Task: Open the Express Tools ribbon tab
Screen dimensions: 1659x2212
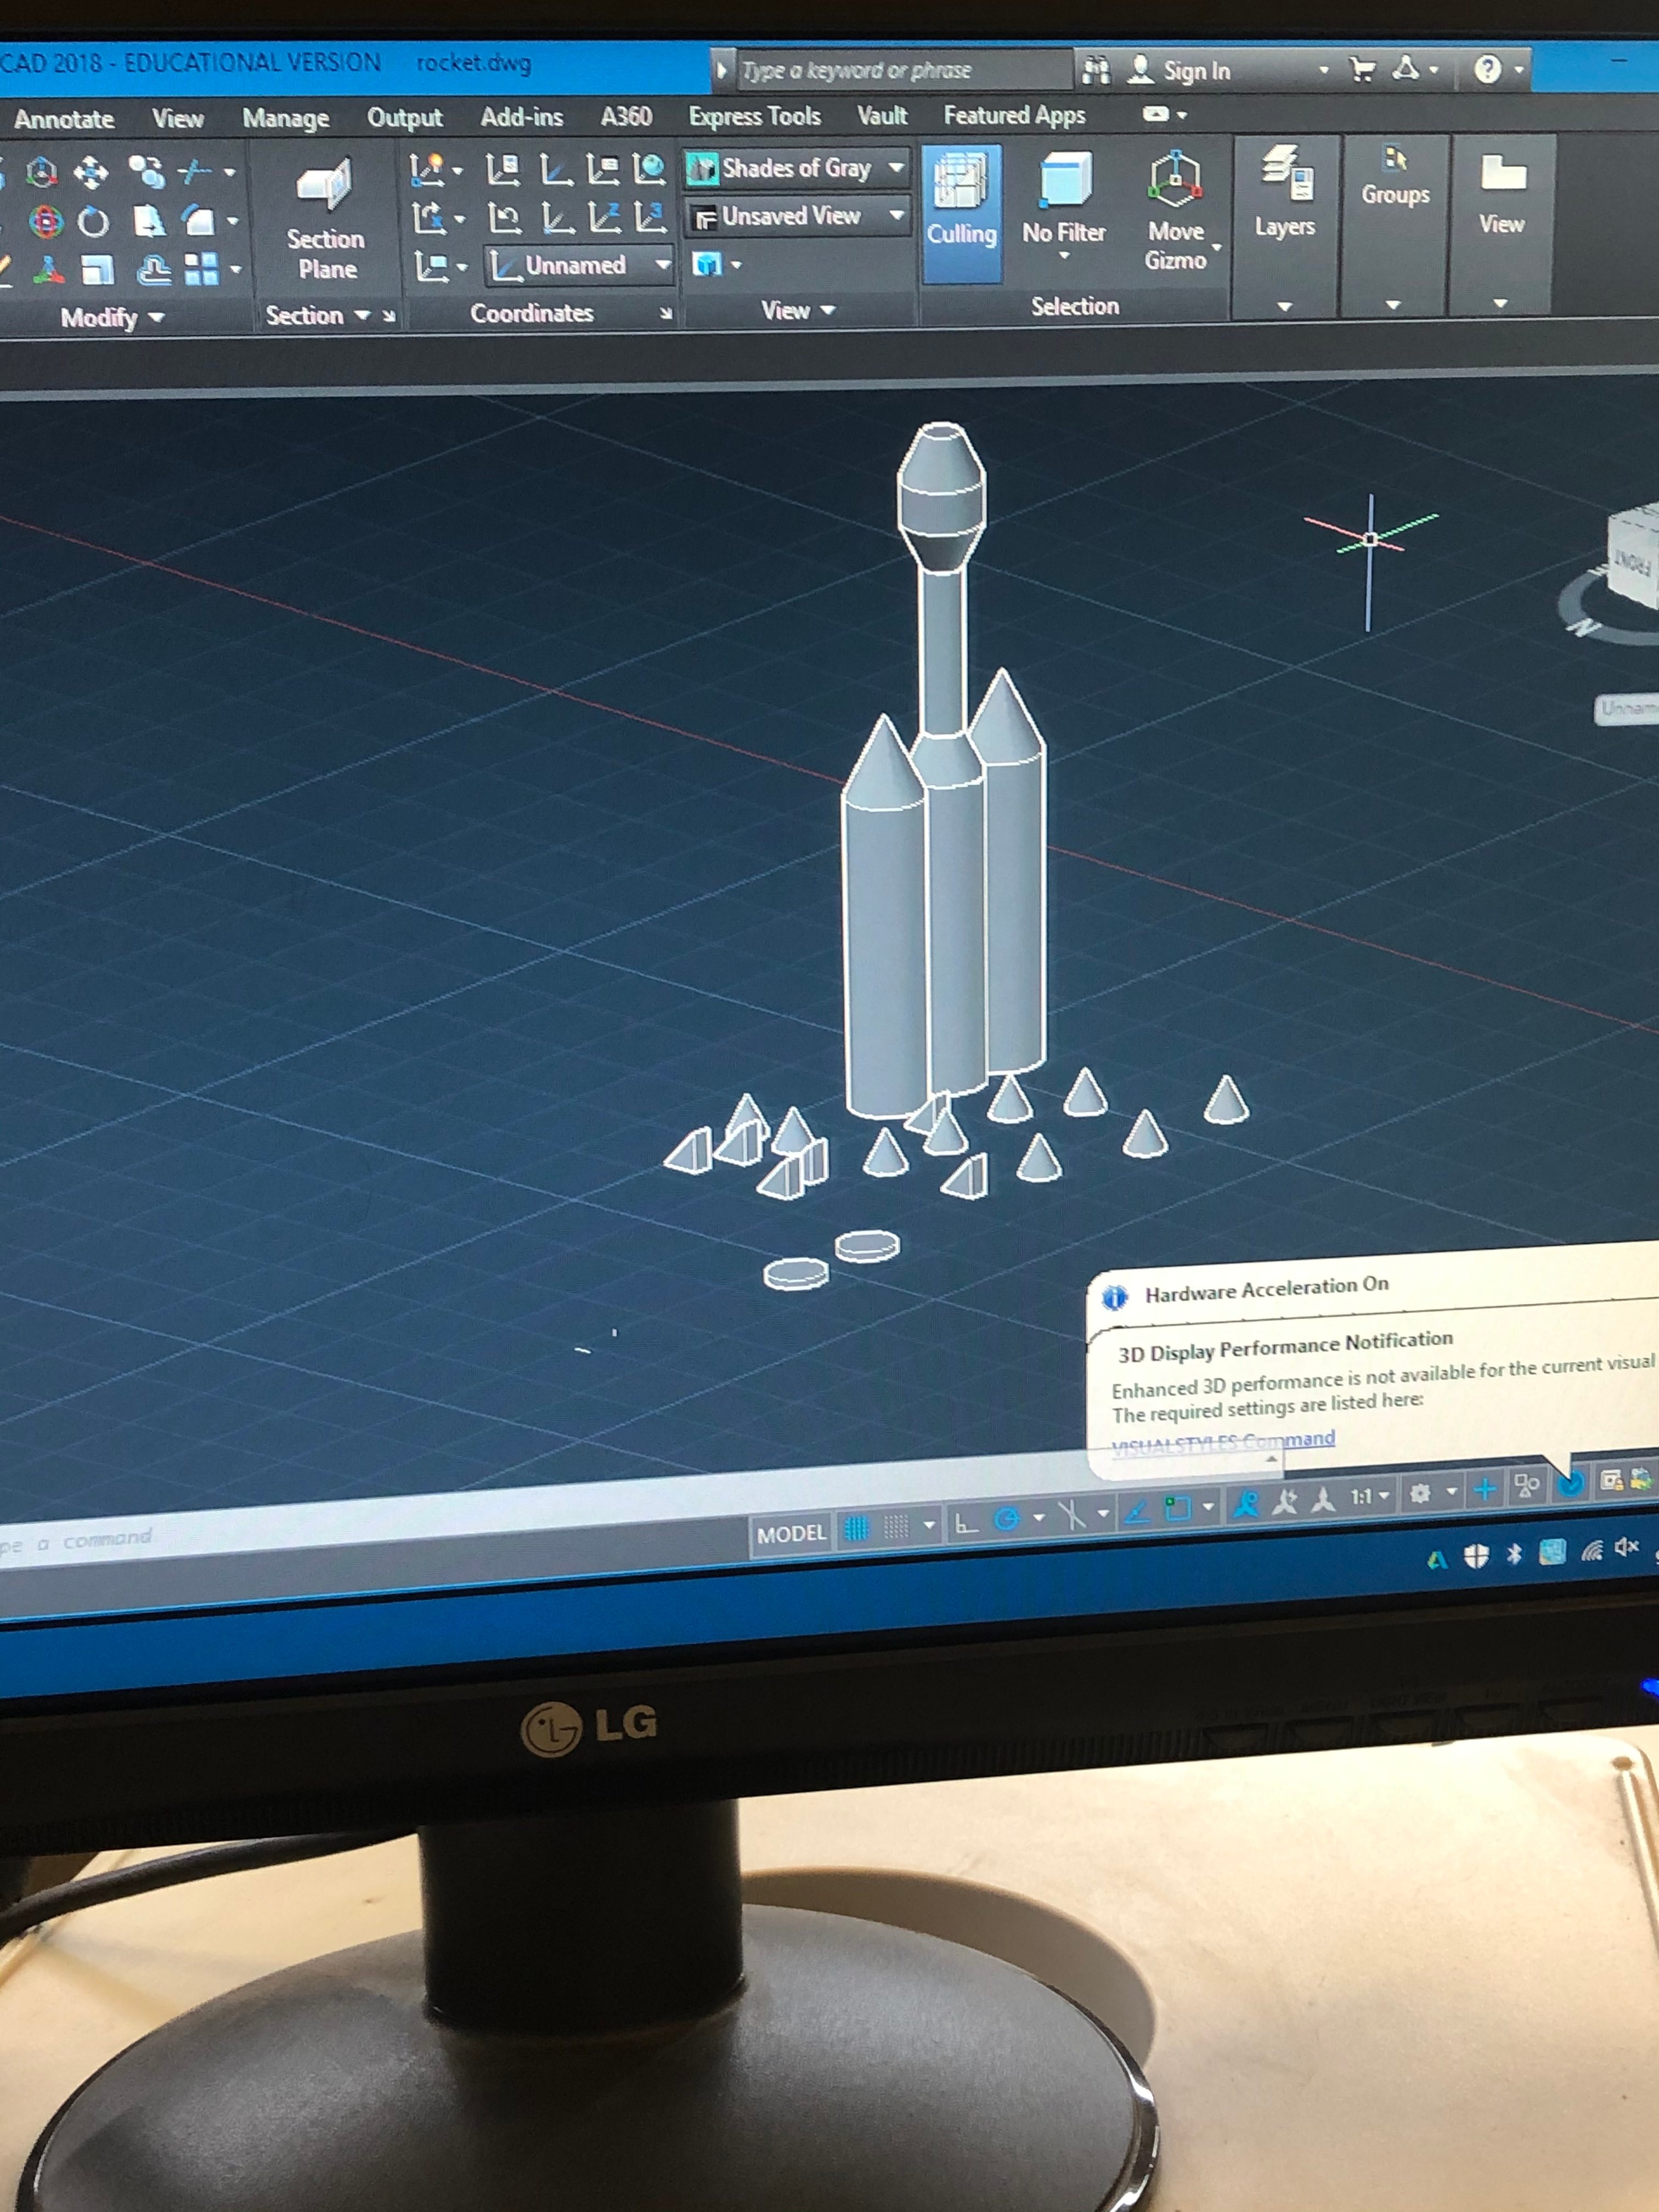Action: [x=754, y=116]
